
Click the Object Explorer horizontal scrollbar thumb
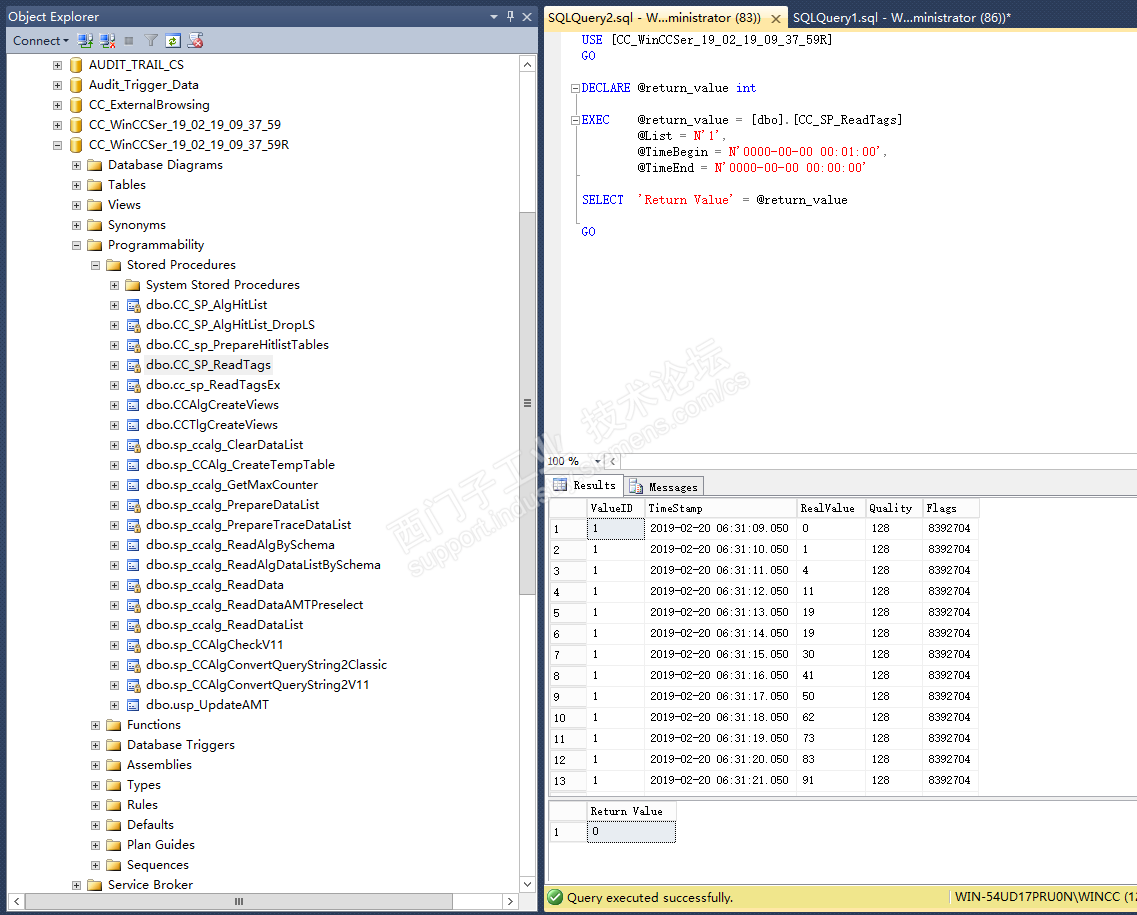pos(239,901)
